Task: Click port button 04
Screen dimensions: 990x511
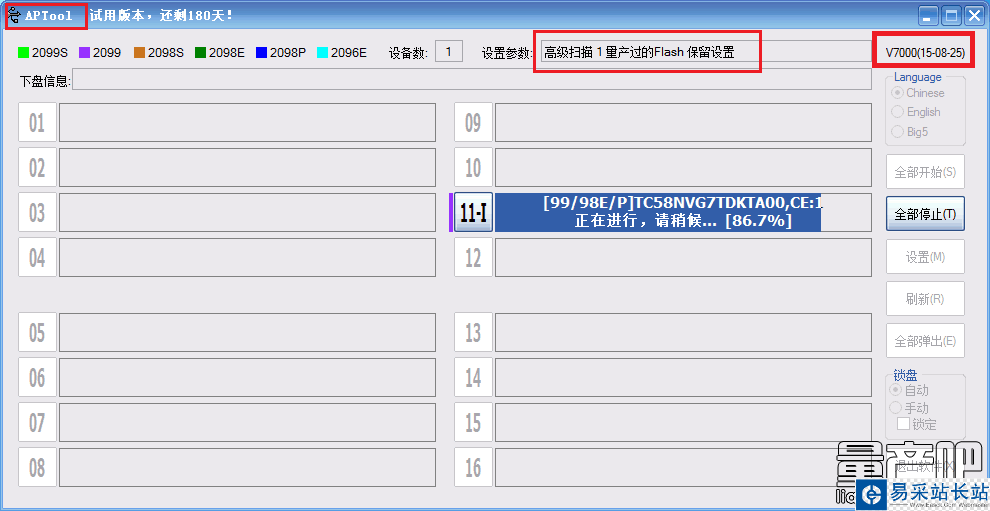Action: pyautogui.click(x=37, y=257)
